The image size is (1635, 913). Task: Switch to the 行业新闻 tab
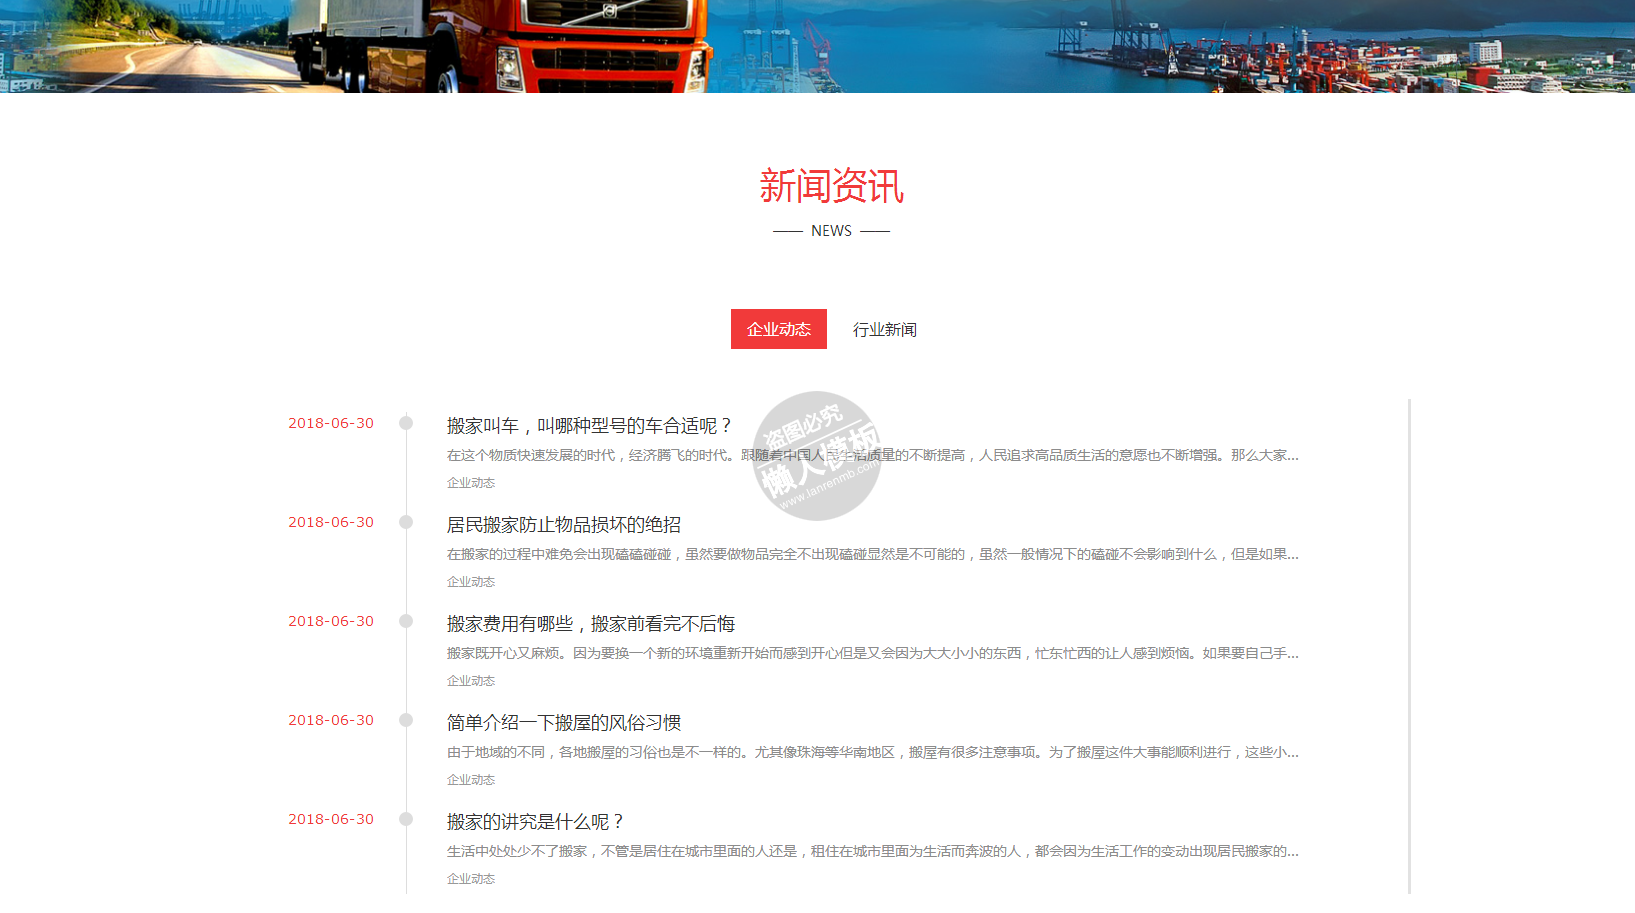pyautogui.click(x=884, y=329)
